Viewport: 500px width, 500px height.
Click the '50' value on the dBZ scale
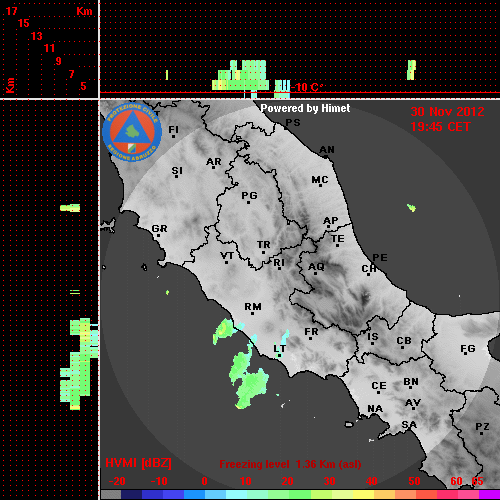click(414, 481)
